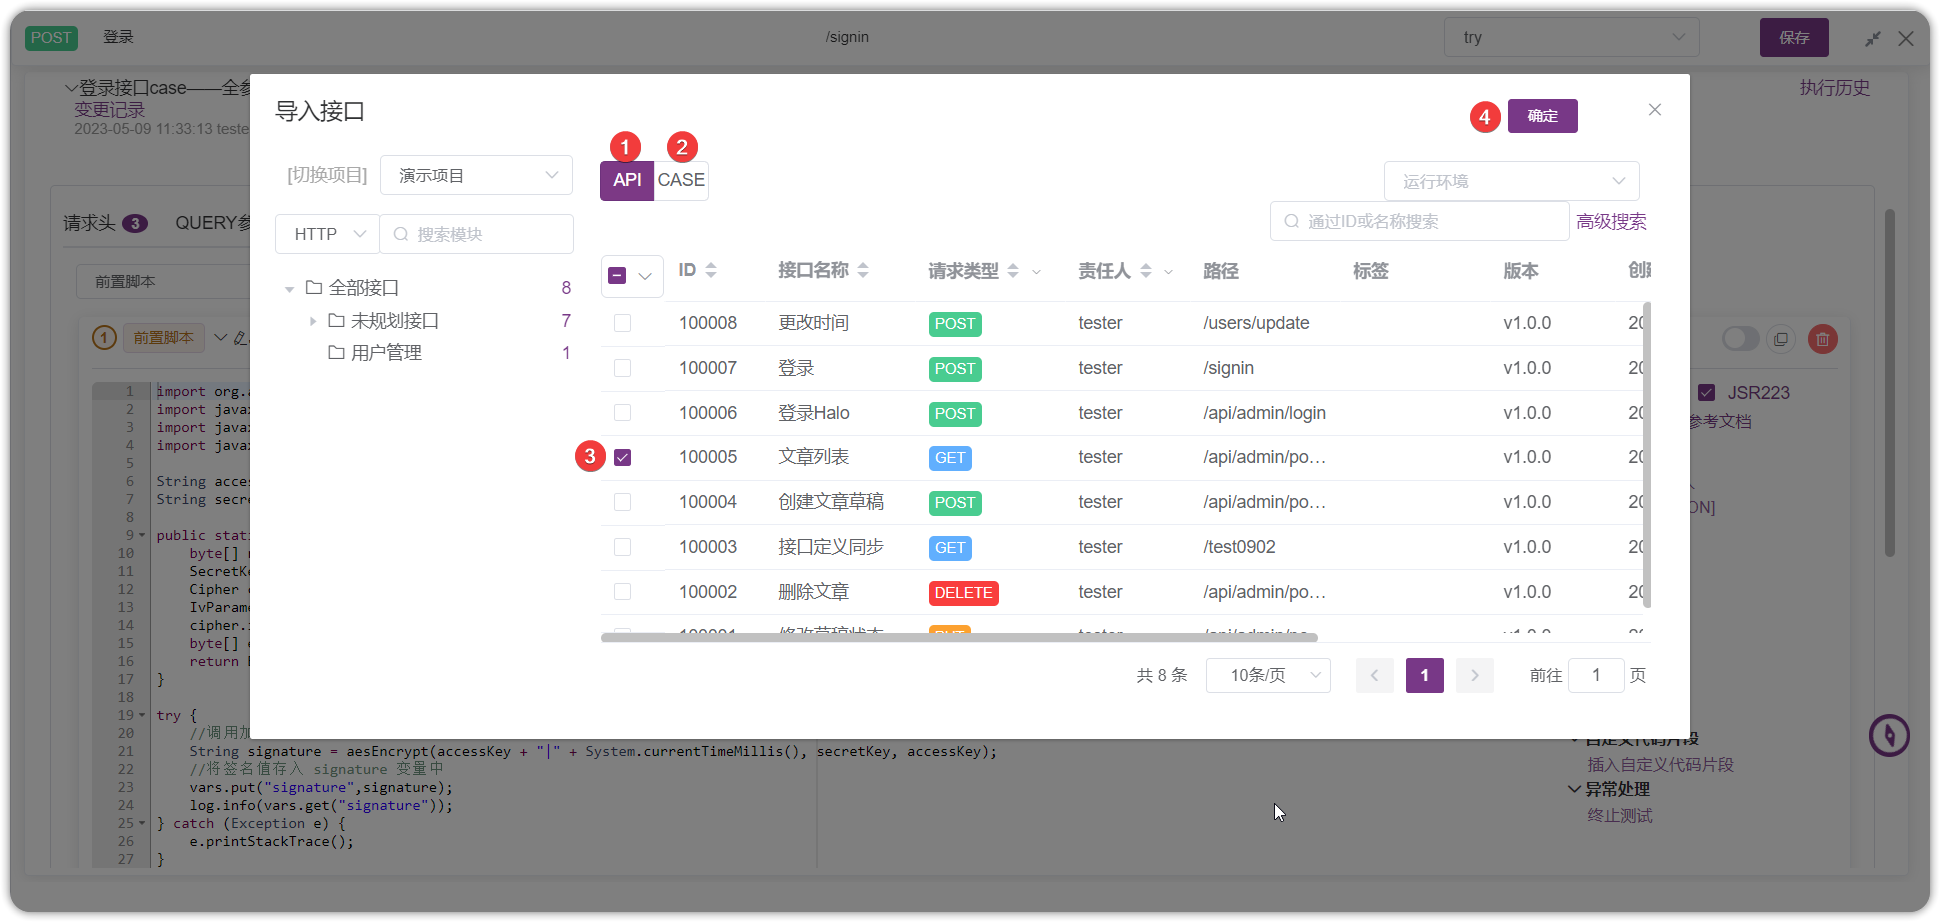1940x922 pixels.
Task: Open the 演示项目 project dropdown
Action: 476,175
